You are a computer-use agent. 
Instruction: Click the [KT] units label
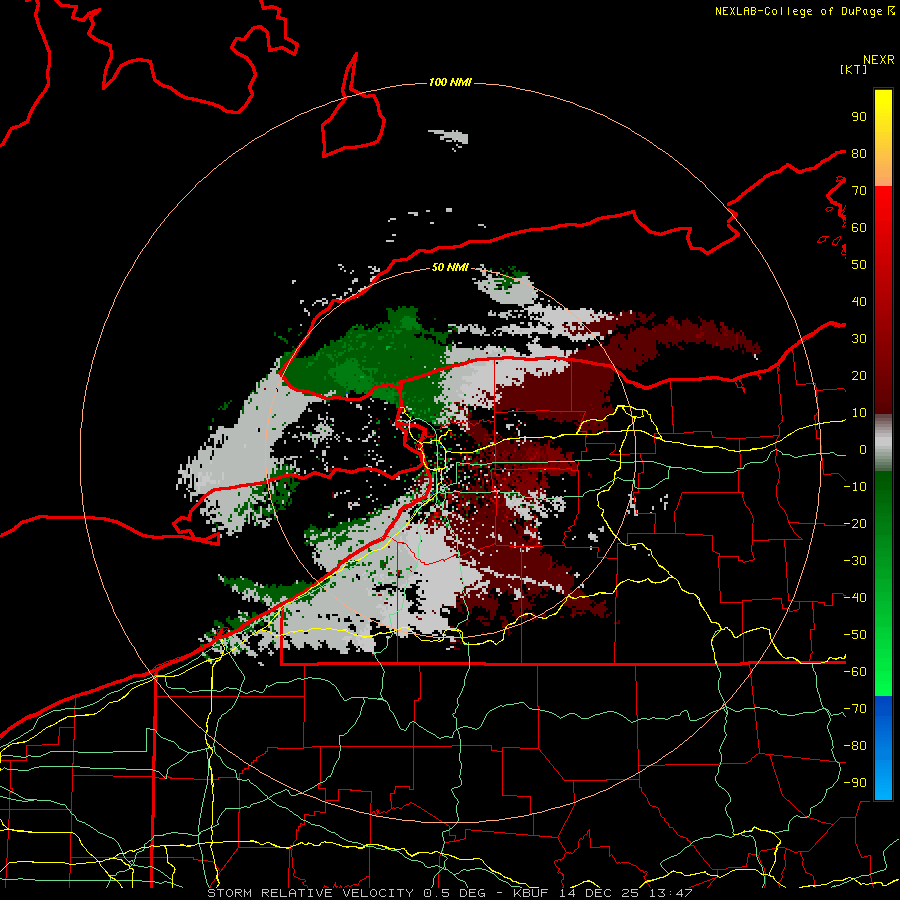point(854,69)
